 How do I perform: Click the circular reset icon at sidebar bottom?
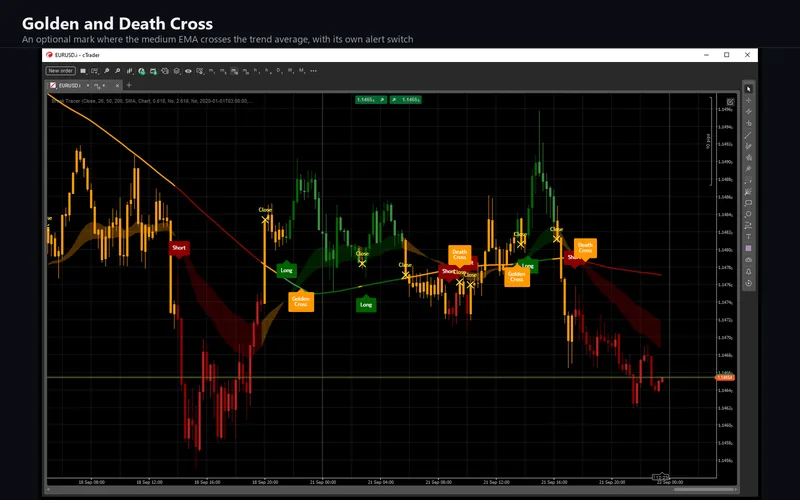(x=748, y=283)
